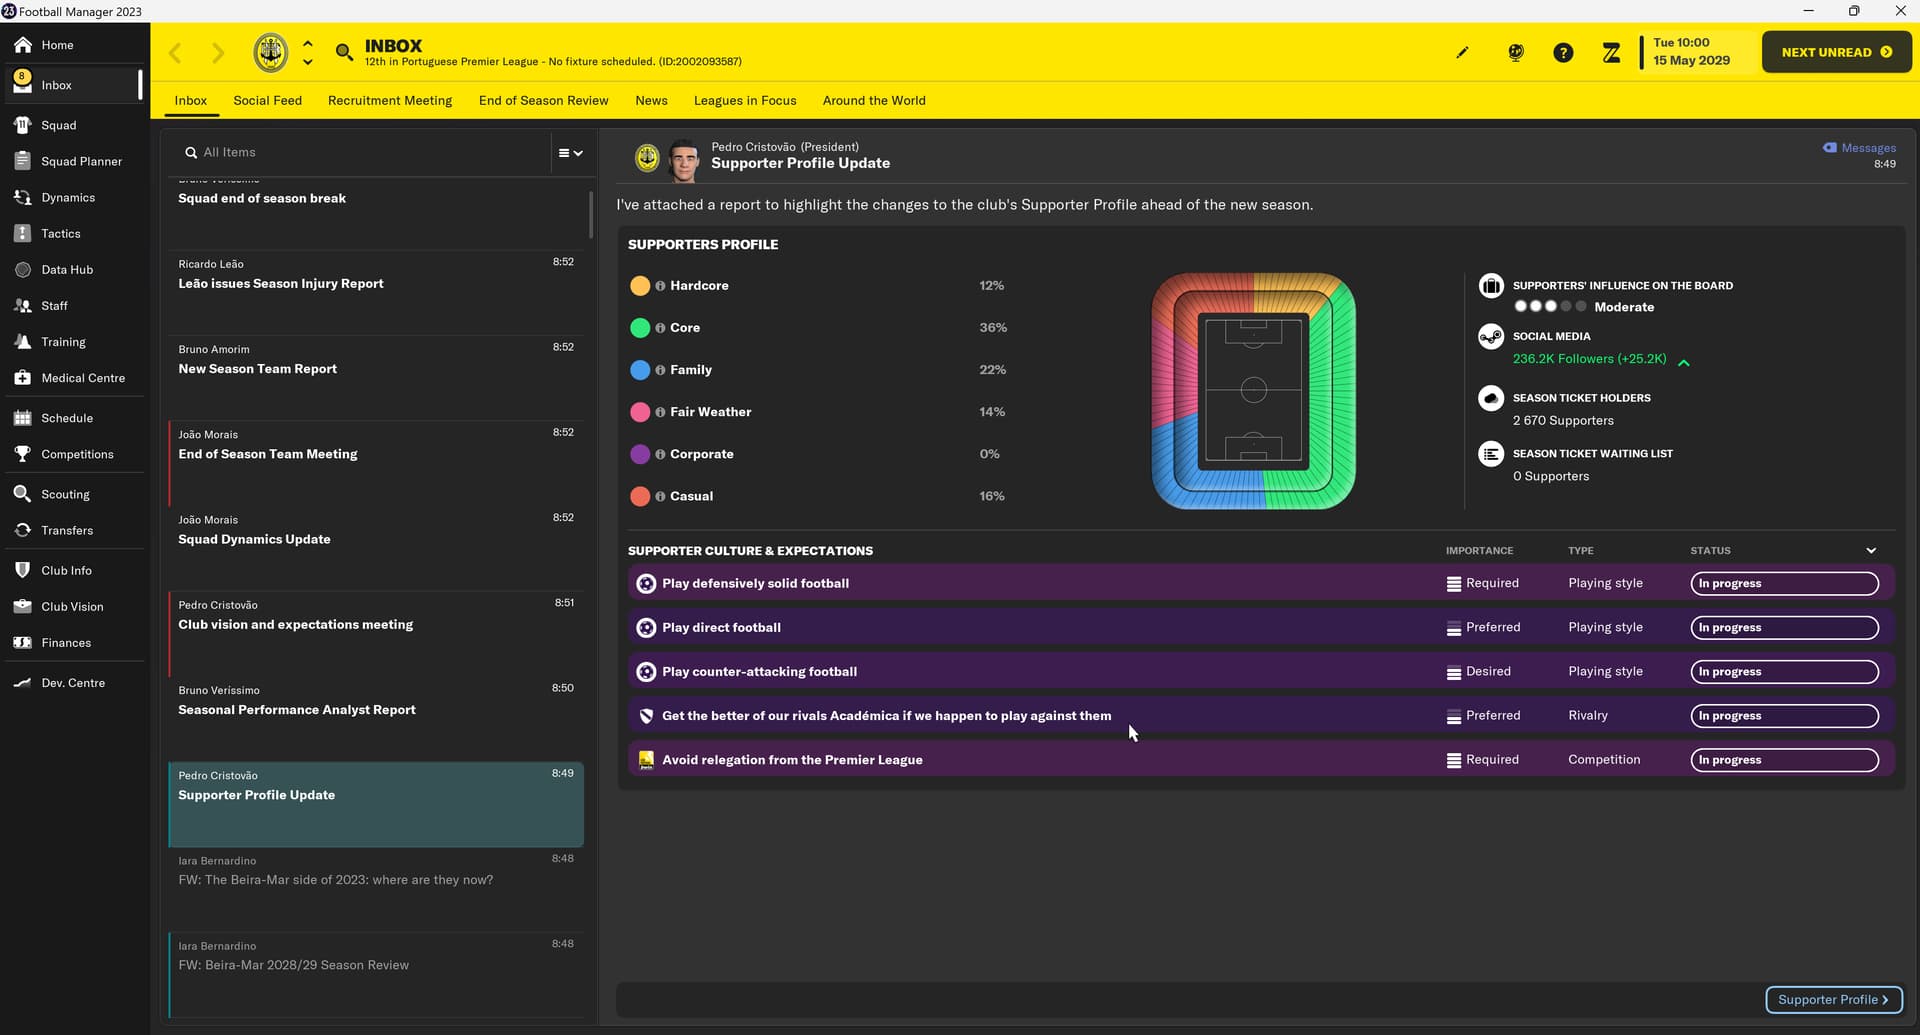
Task: Go back with the left arrow
Action: (175, 52)
